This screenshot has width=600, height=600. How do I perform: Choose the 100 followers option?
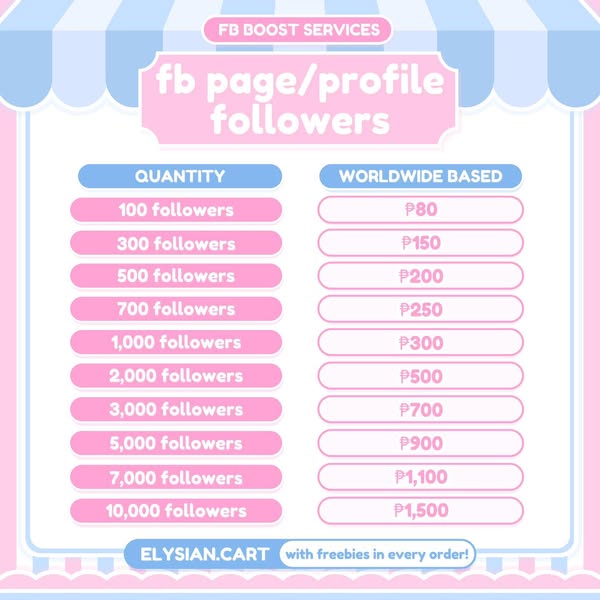176,210
